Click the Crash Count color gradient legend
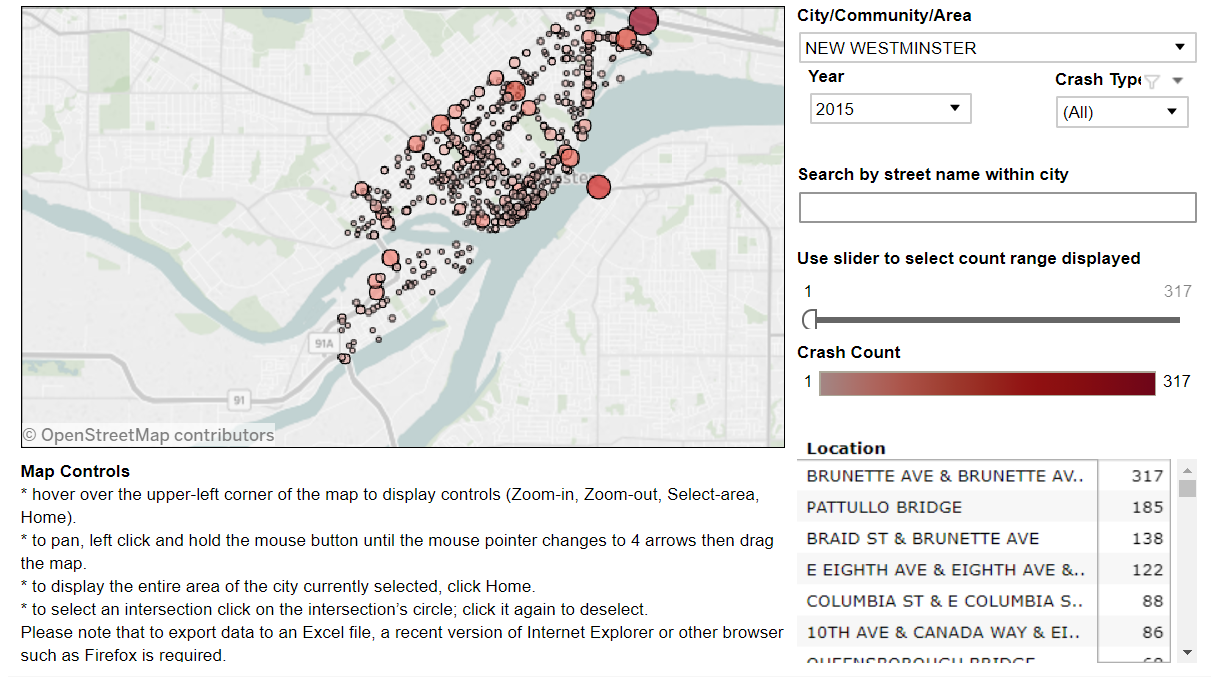Viewport: 1211px width, 677px height. tap(987, 383)
